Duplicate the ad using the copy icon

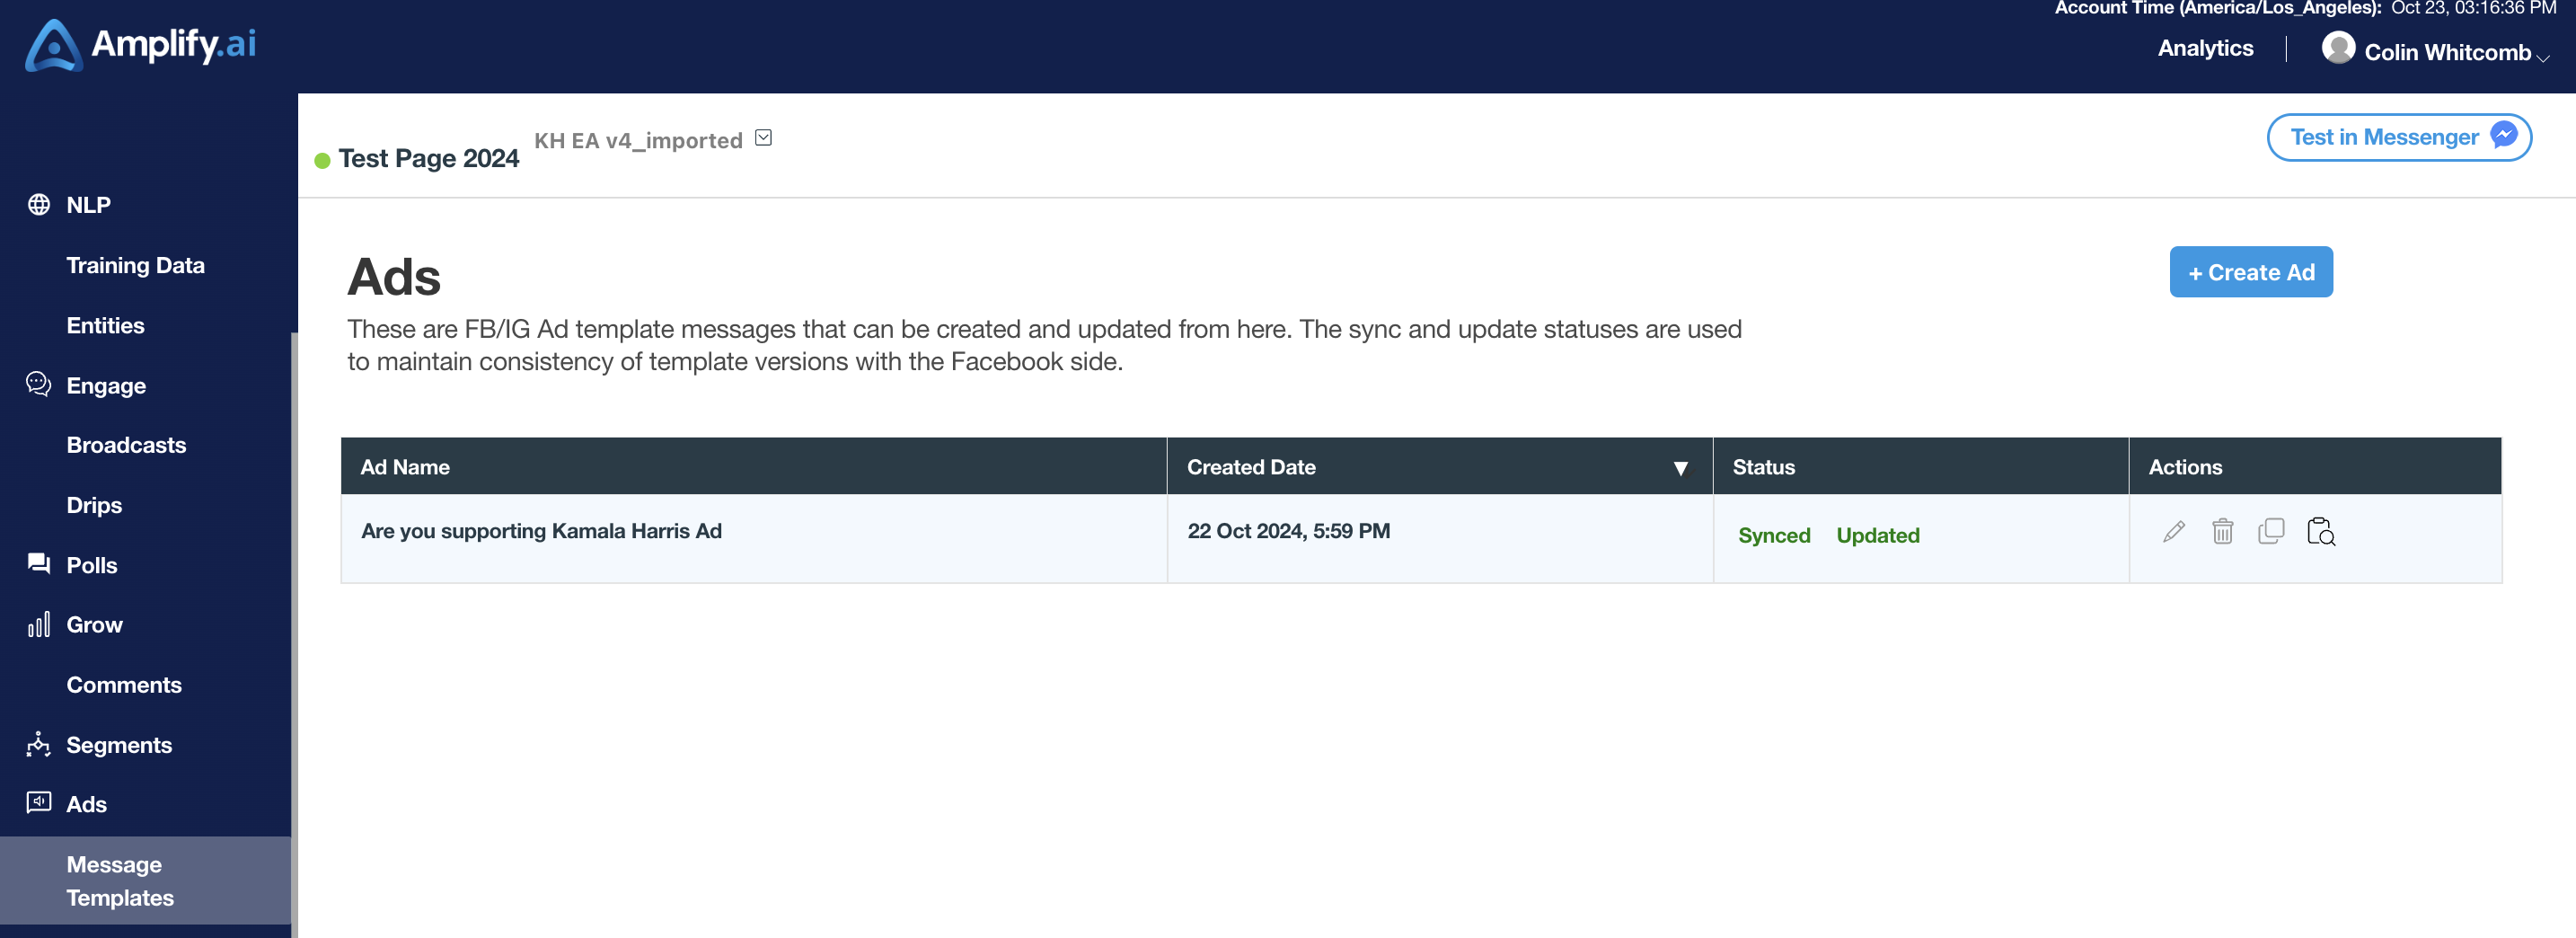pos(2271,531)
